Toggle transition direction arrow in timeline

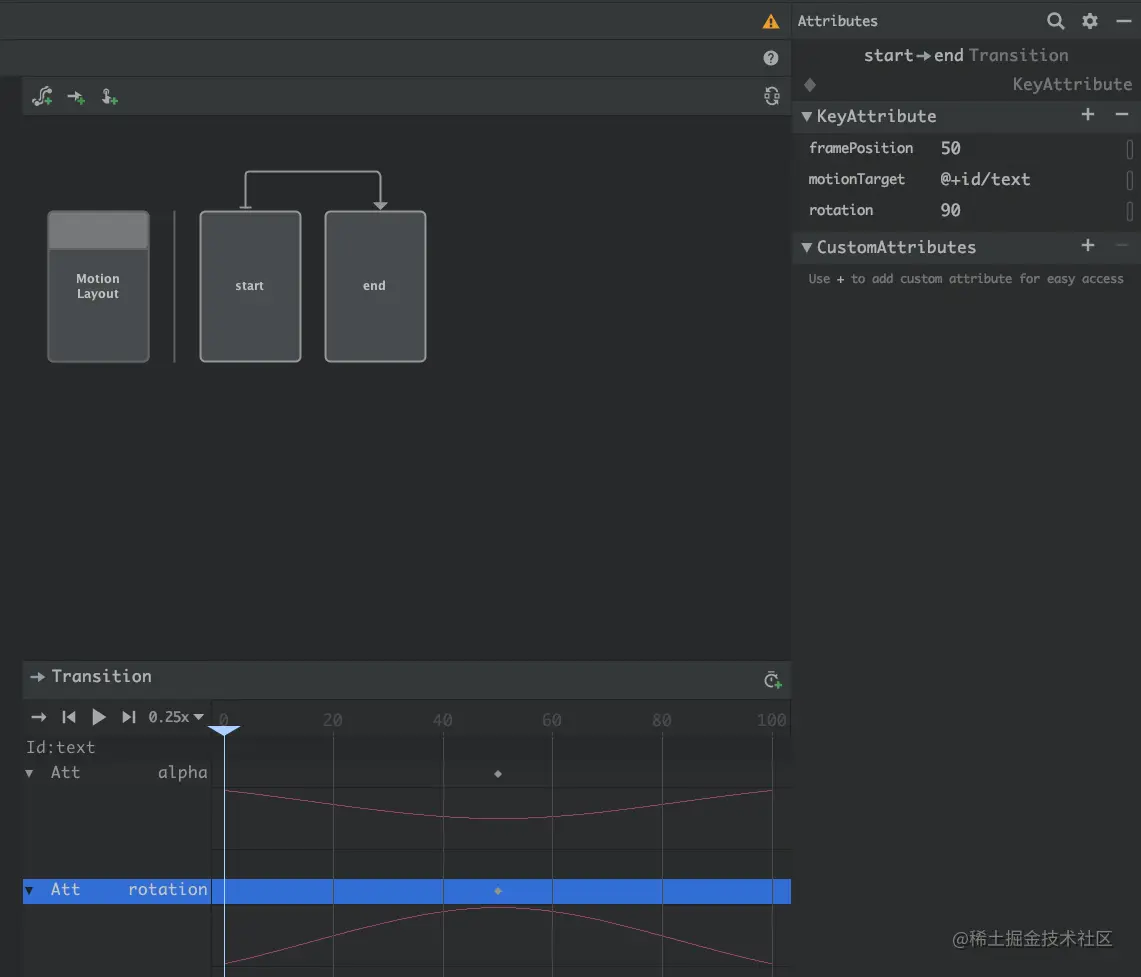[39, 717]
